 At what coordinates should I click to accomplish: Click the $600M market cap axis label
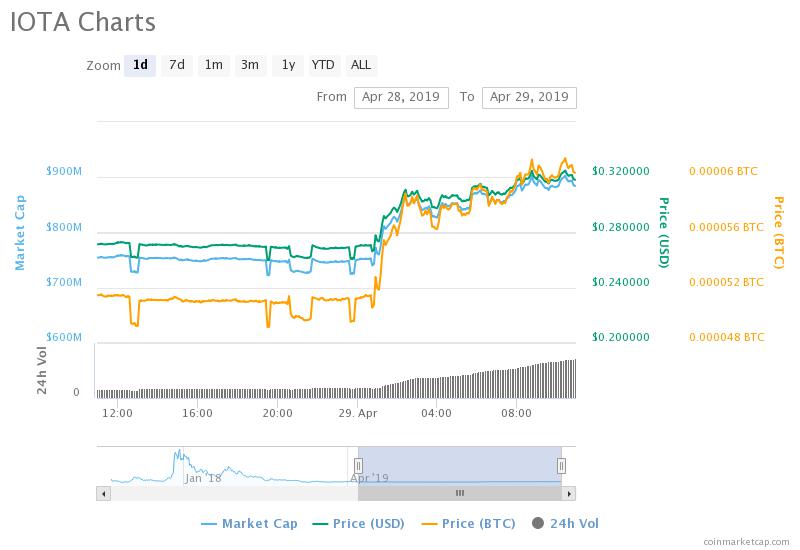pyautogui.click(x=64, y=337)
